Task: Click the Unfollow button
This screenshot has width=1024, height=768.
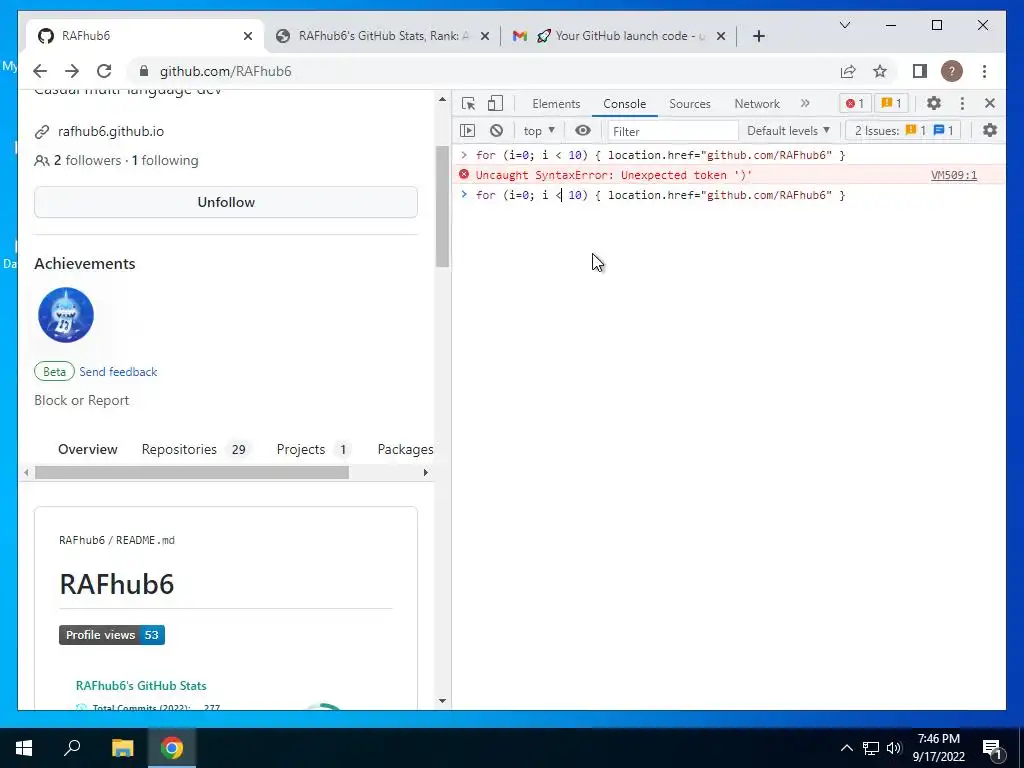Action: tap(226, 202)
